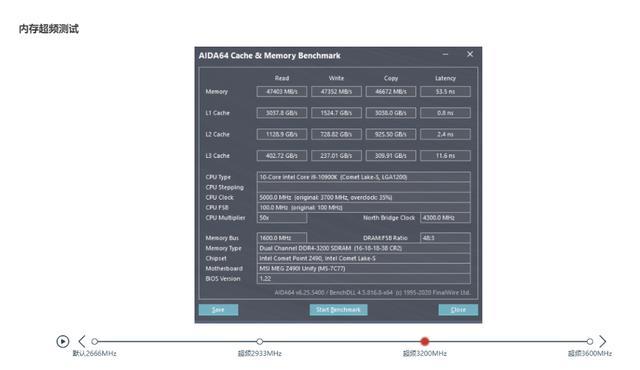Viewport: 640px width, 370px height.
Task: Select the 2666MHz timeline marker
Action: point(95,341)
